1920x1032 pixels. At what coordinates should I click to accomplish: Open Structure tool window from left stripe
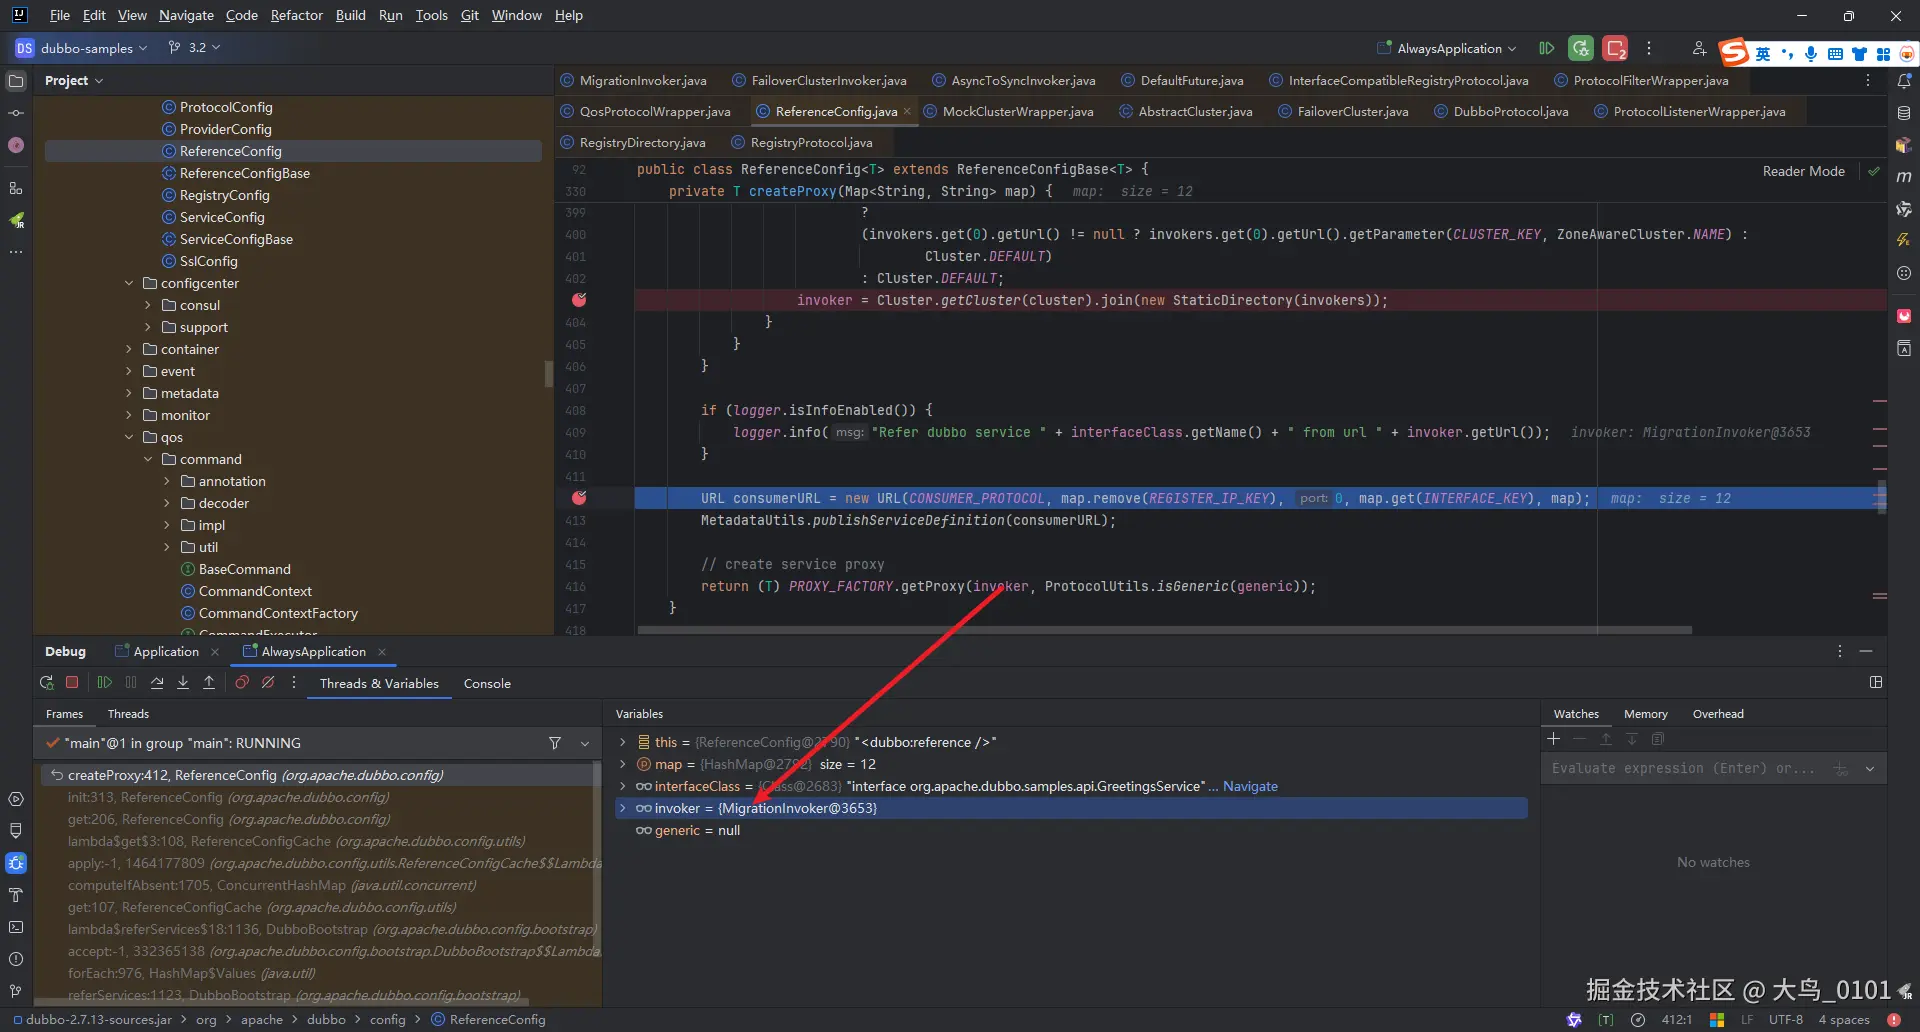point(16,188)
